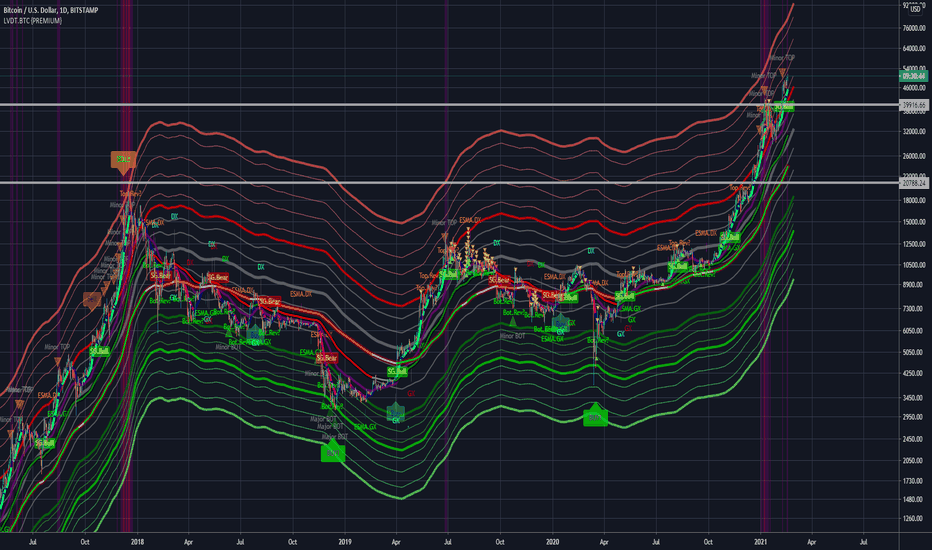Click the 32000.00 price axis label
Screen dimensions: 932x550
pos(914,131)
